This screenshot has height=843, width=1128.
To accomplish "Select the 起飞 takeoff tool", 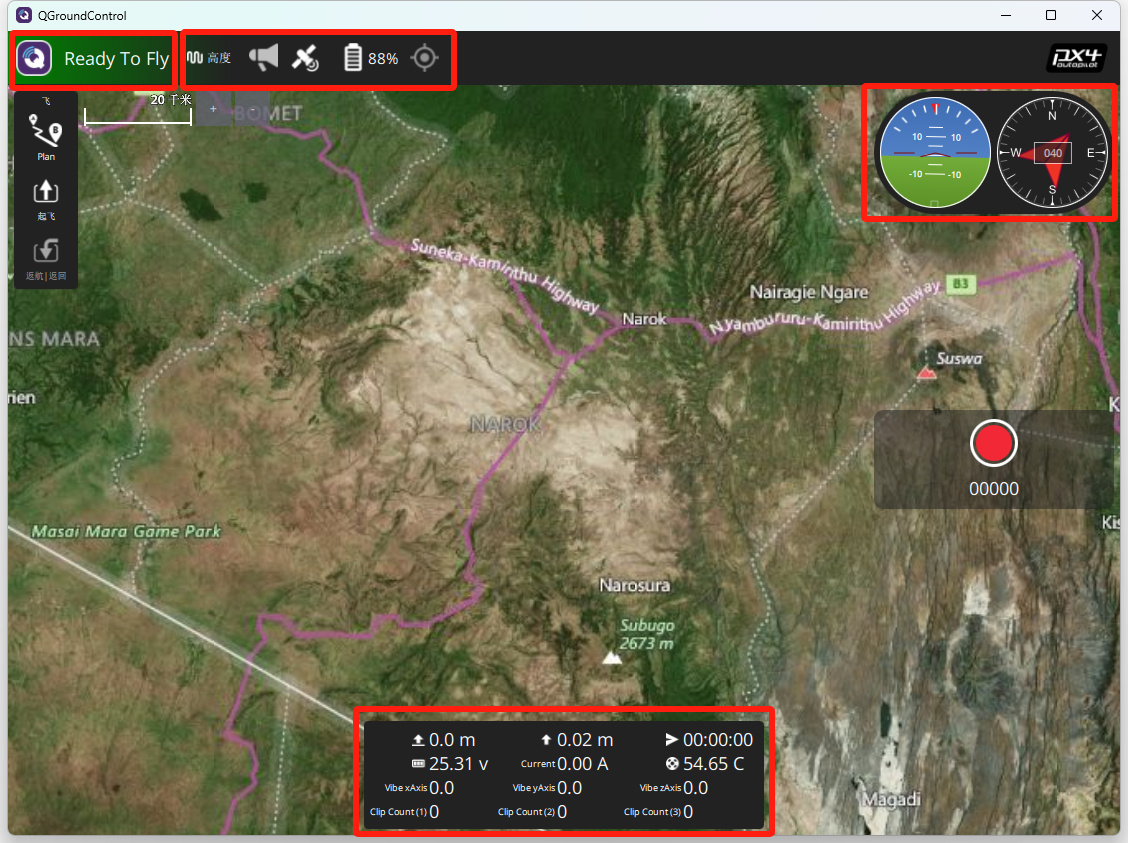I will [46, 199].
